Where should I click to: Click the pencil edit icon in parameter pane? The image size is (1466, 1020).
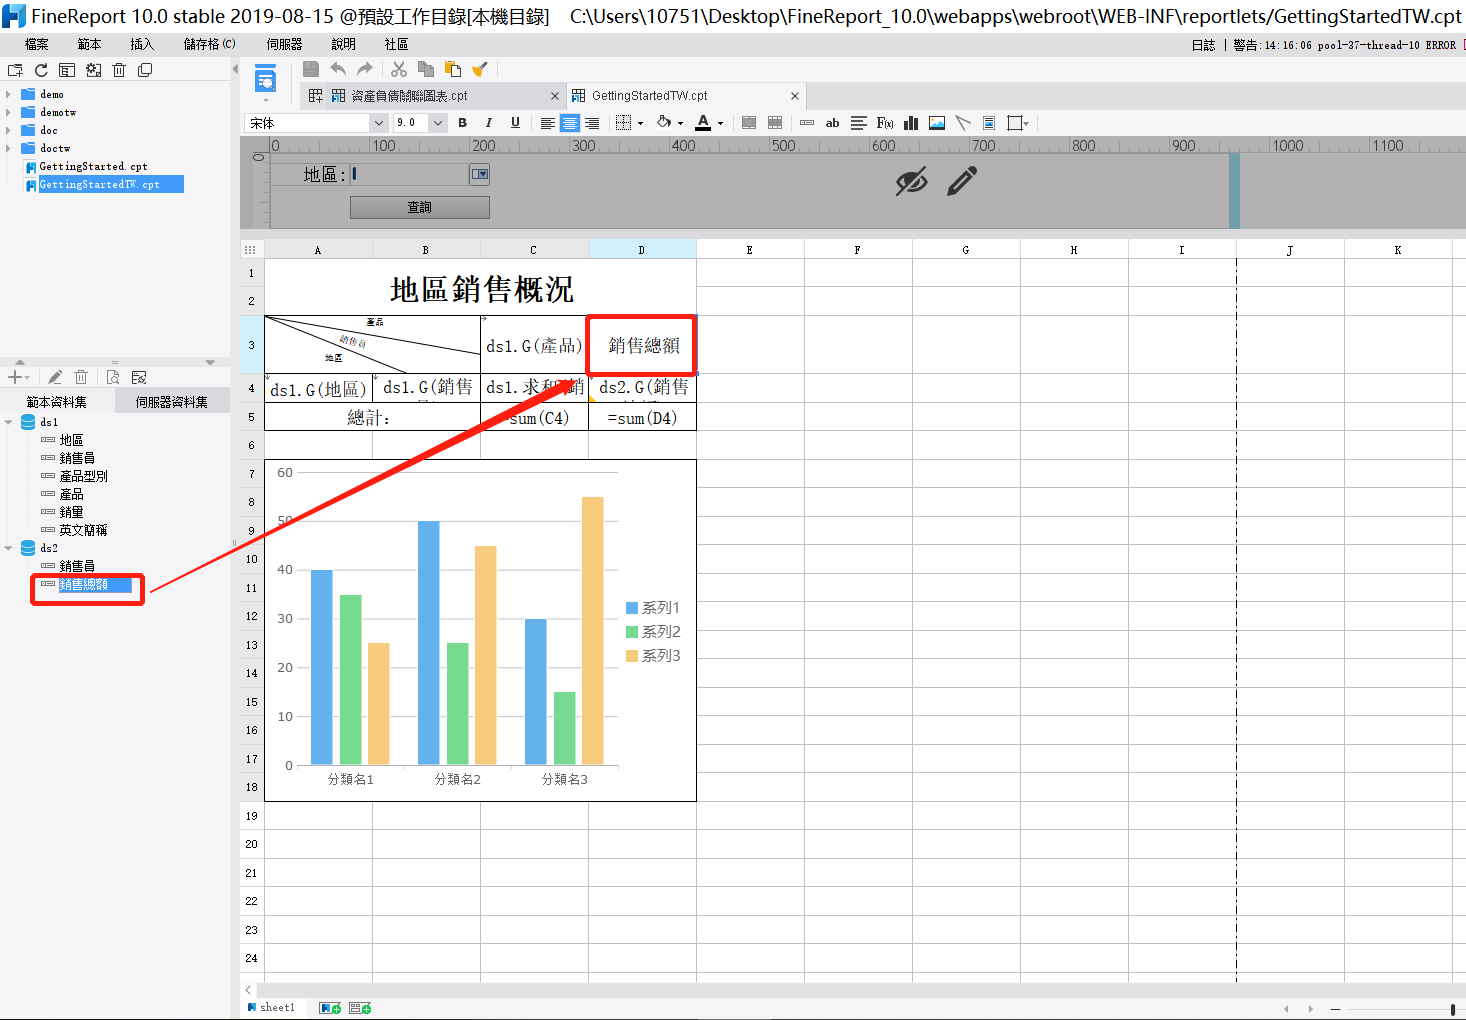pyautogui.click(x=962, y=181)
